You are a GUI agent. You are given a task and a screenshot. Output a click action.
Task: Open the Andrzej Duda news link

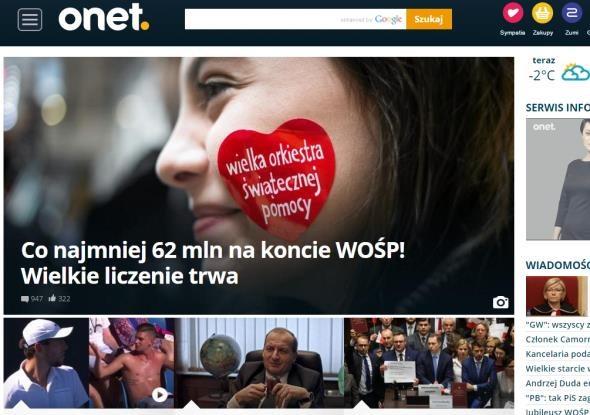[558, 383]
